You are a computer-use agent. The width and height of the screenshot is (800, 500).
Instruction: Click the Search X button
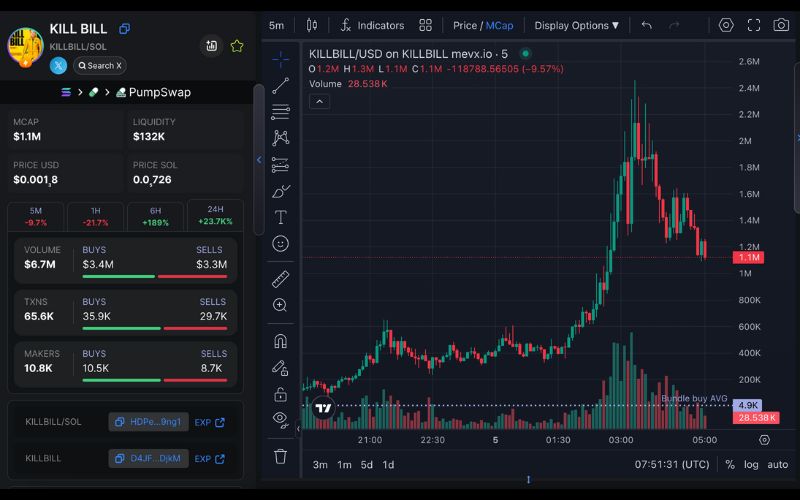(100, 65)
